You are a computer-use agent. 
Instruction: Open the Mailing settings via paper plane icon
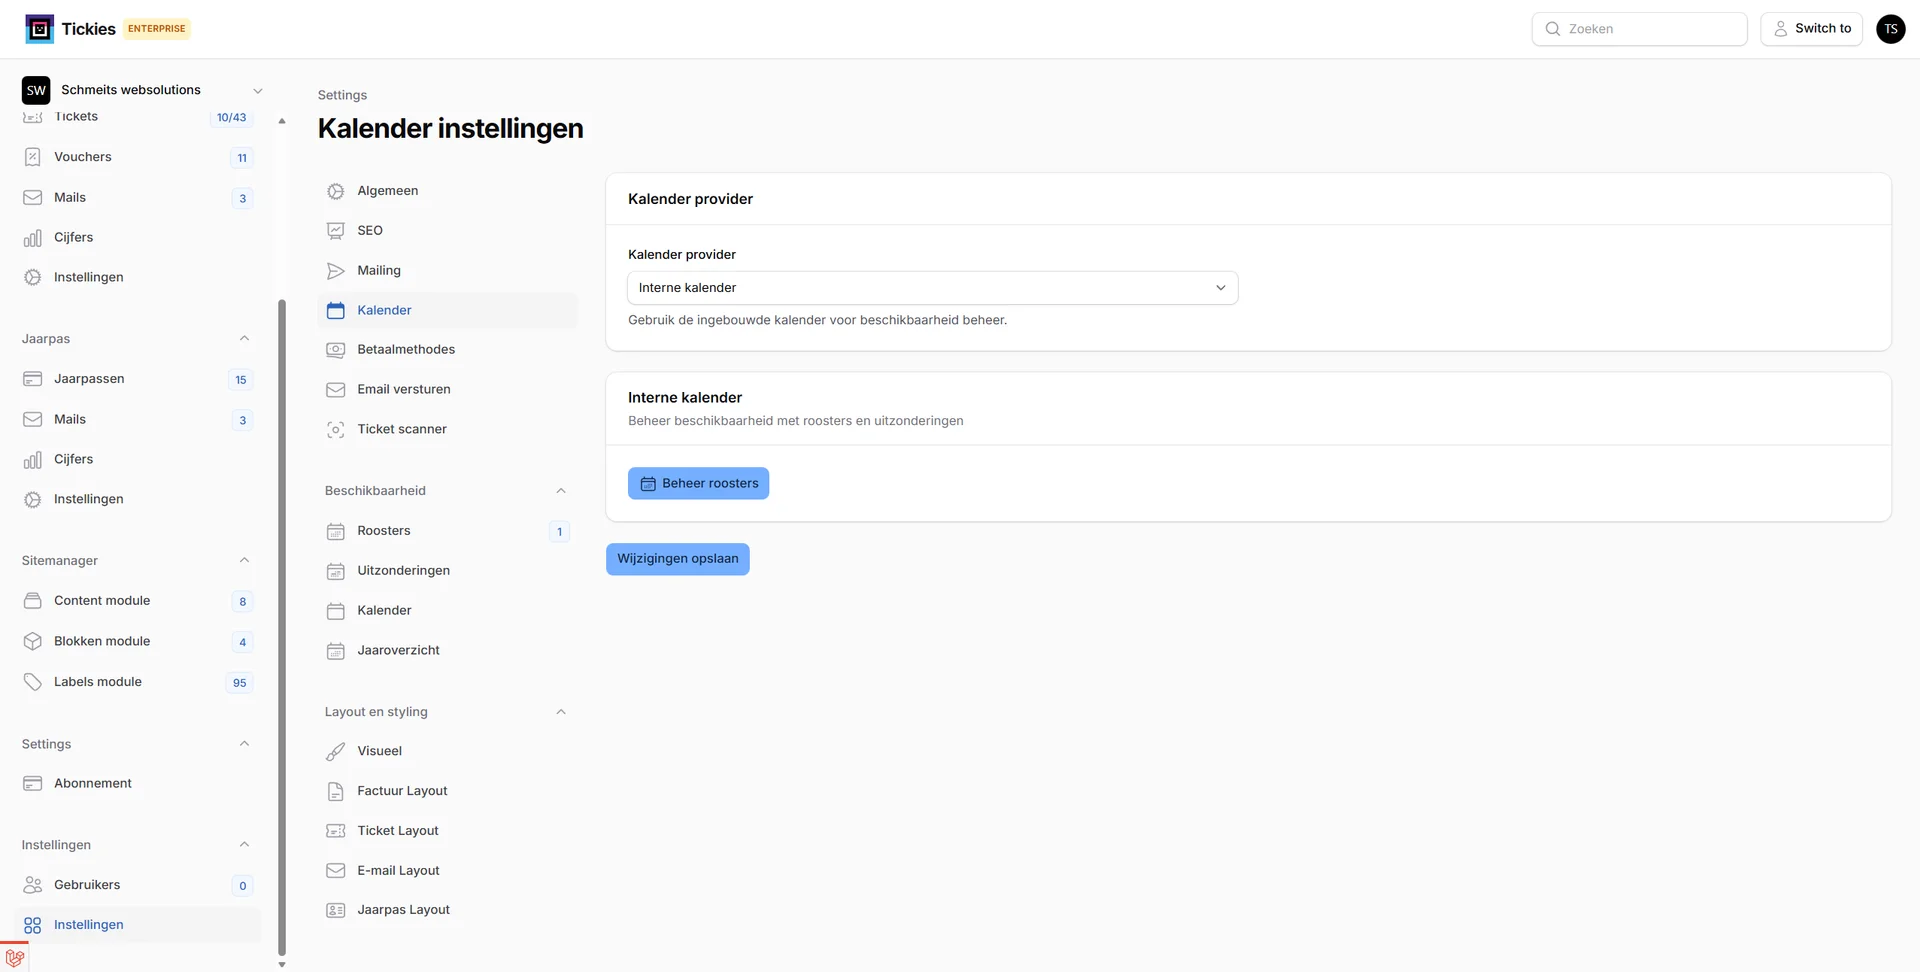[x=335, y=270]
